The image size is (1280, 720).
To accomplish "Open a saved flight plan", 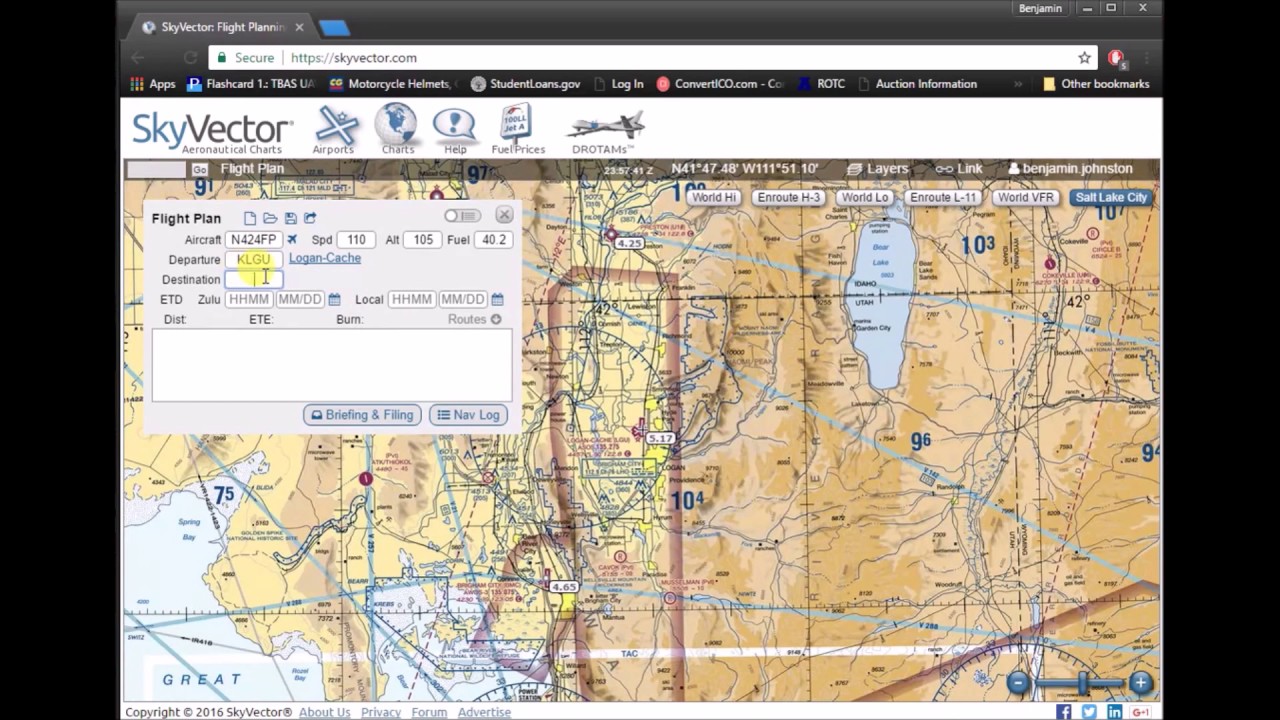I will click(269, 218).
